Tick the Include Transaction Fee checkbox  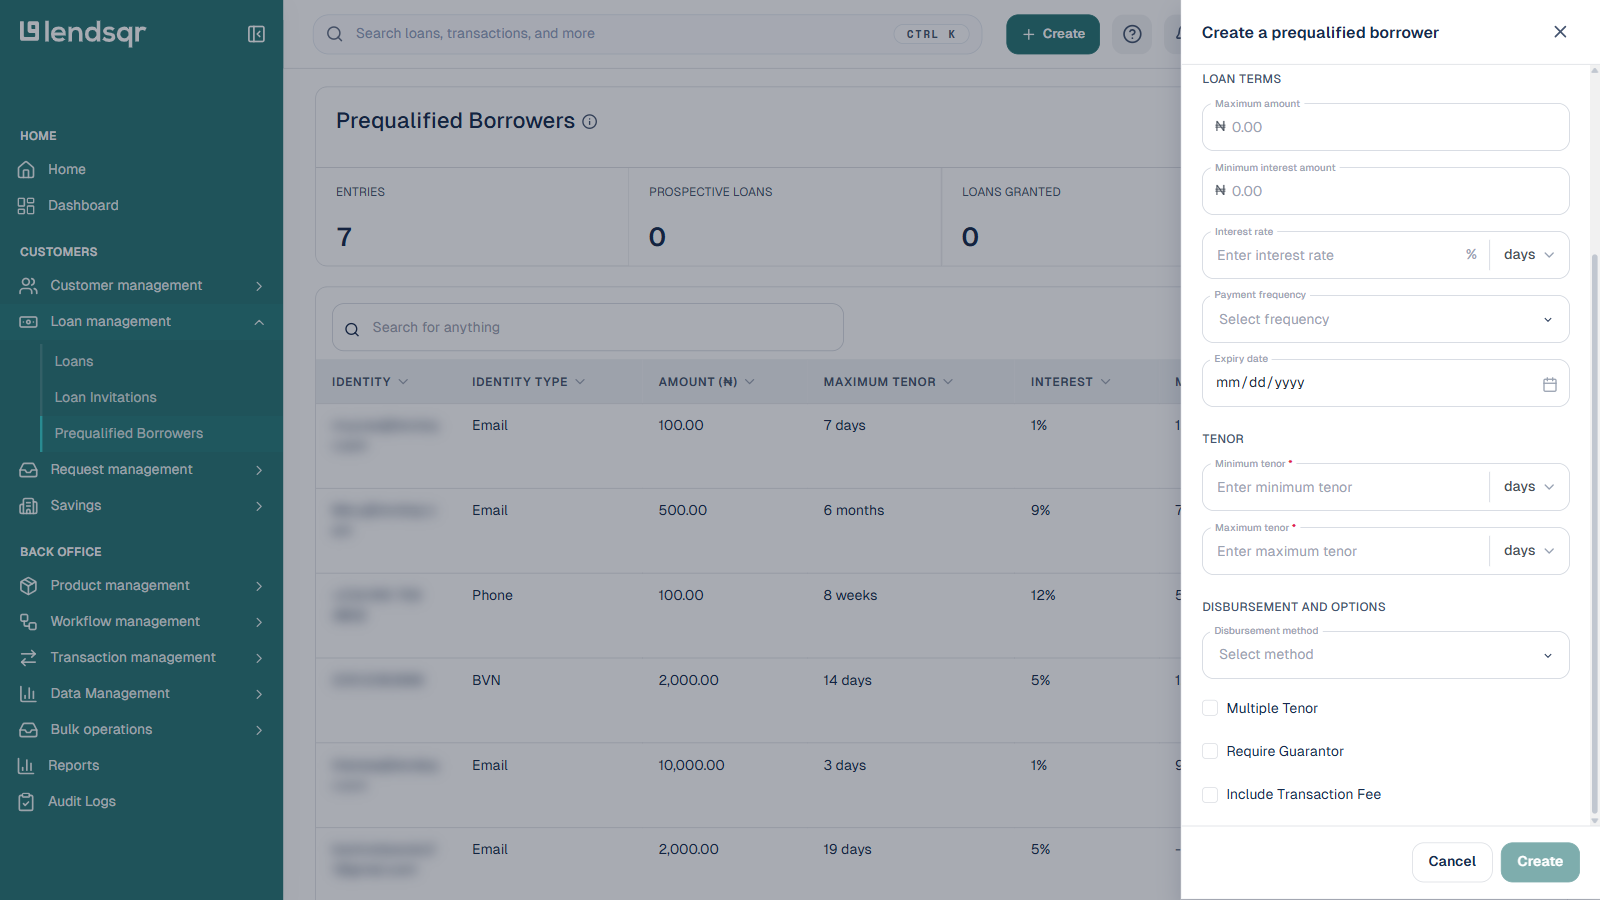tap(1210, 794)
